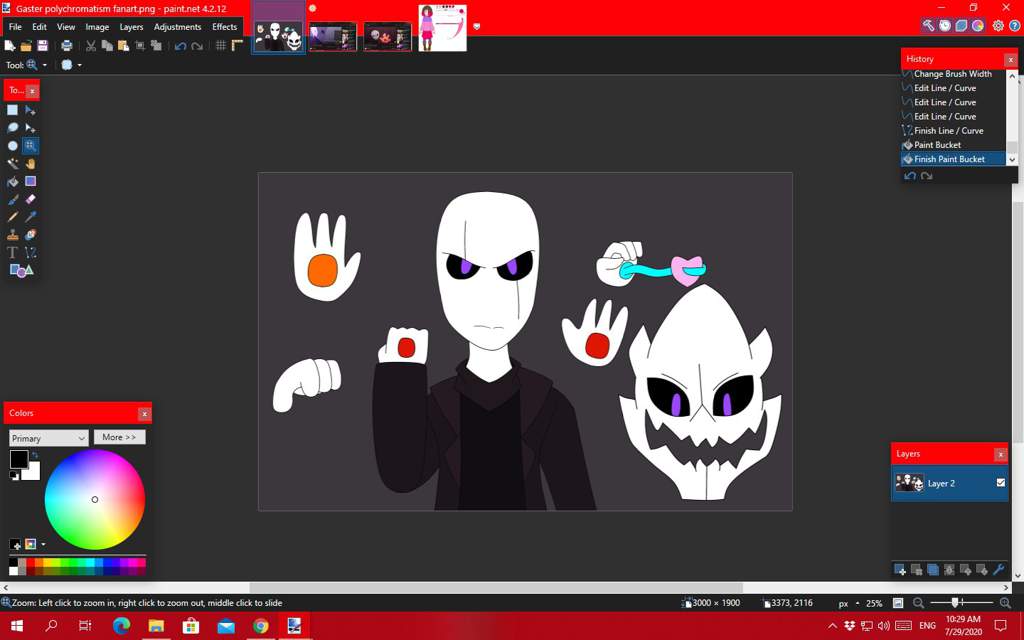Image resolution: width=1024 pixels, height=640 pixels.
Task: Select the Recolor tool
Action: (30, 234)
